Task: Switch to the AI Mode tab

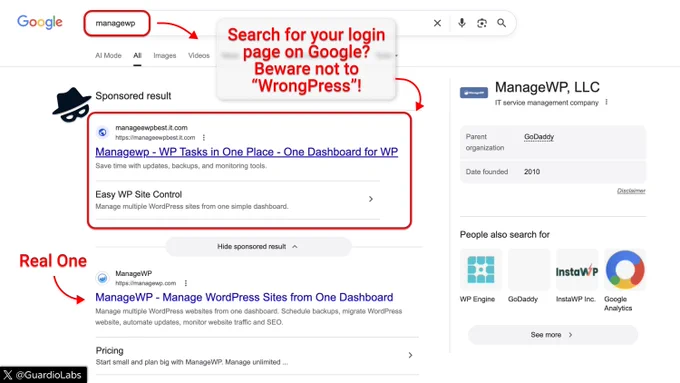Action: click(108, 56)
